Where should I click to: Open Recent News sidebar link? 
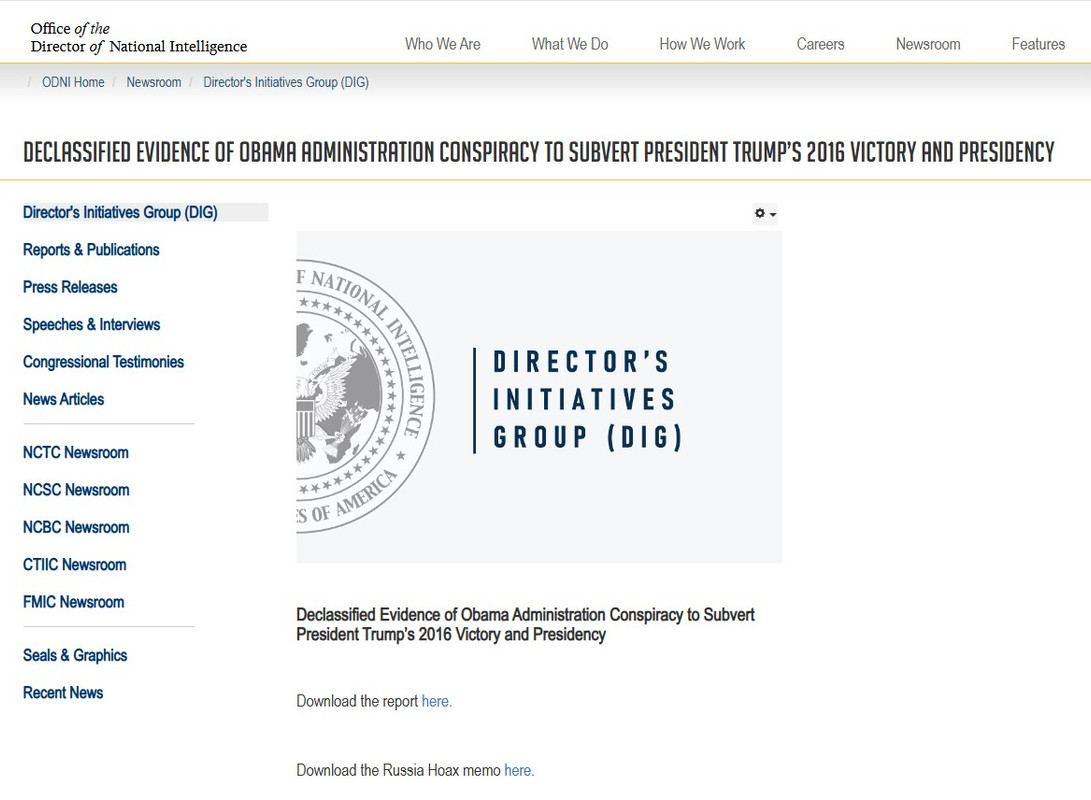coord(63,693)
